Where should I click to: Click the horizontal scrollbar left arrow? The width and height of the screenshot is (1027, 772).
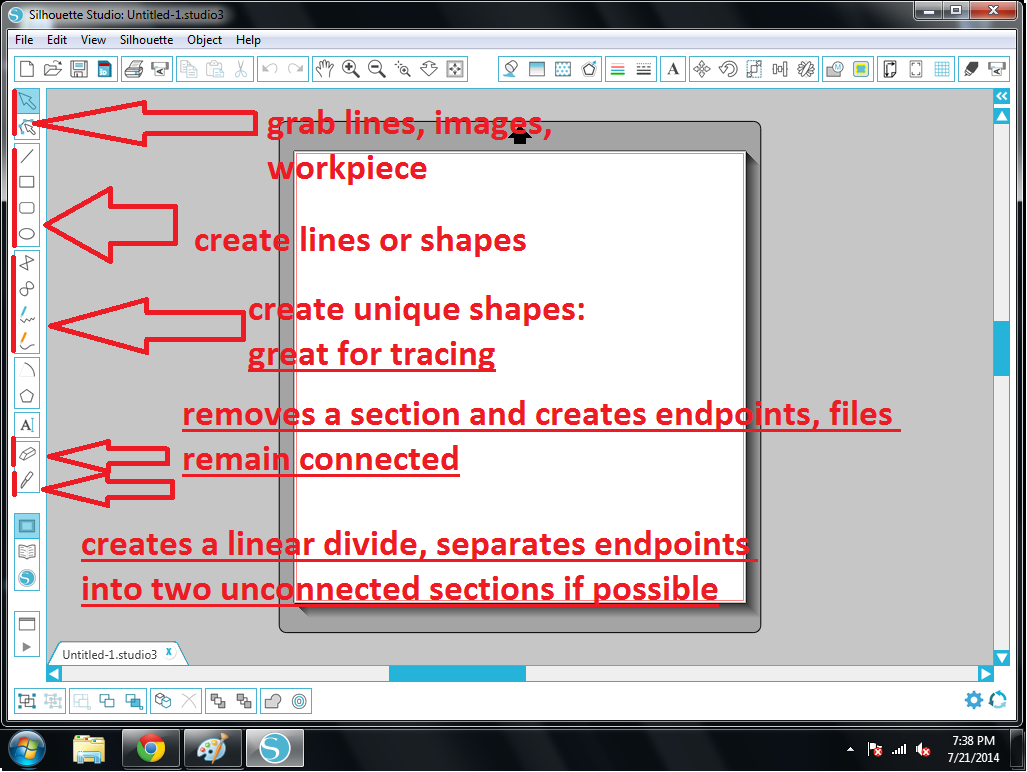(x=54, y=674)
